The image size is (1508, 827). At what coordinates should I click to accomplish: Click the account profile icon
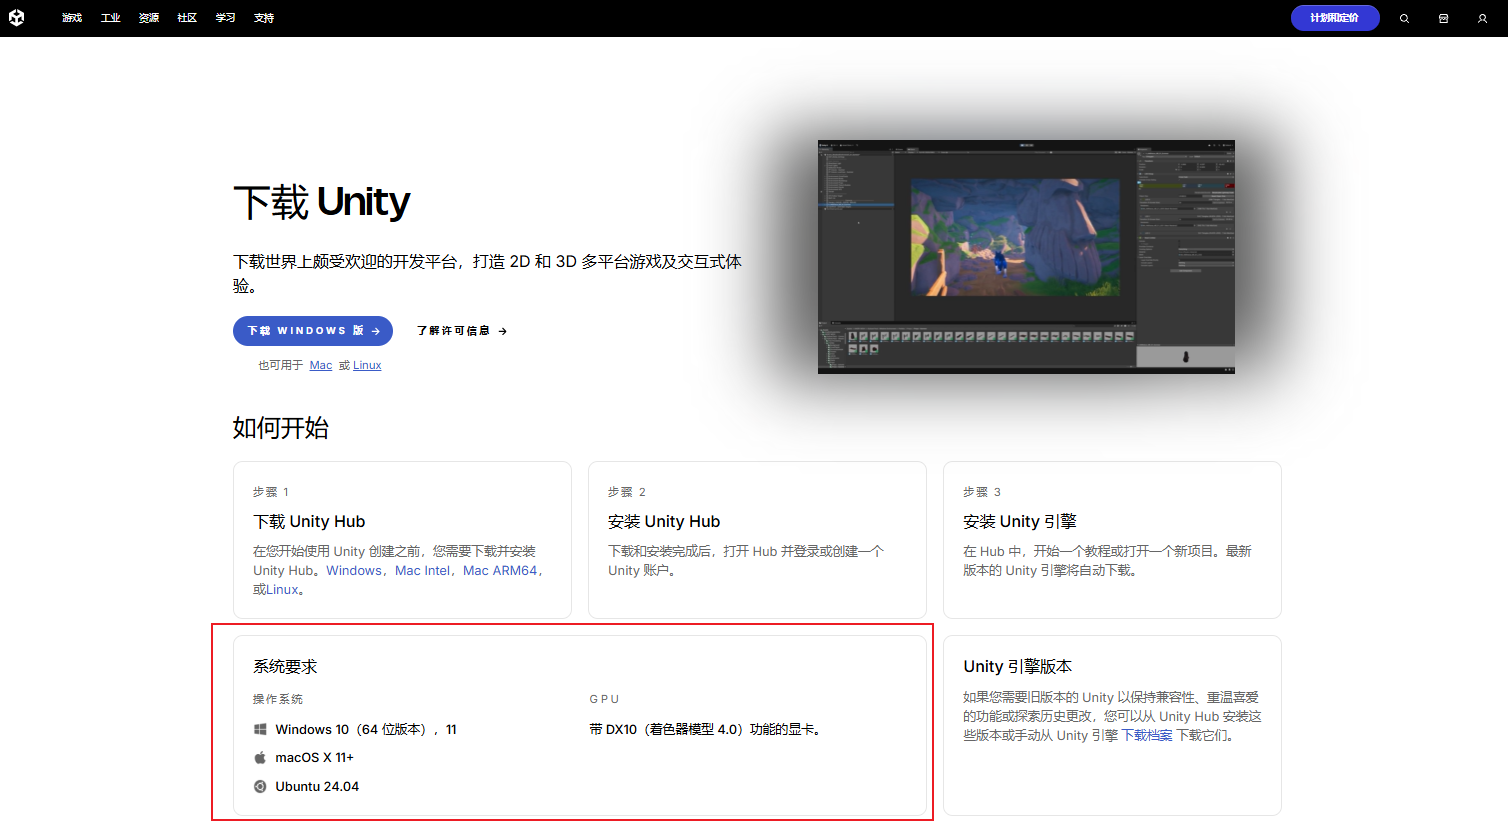click(x=1482, y=18)
